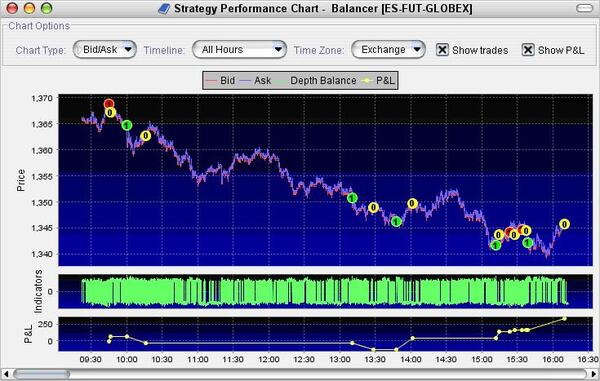Click the P&L legend yellow marker icon
Screen dimensions: 600x381
(x=368, y=81)
